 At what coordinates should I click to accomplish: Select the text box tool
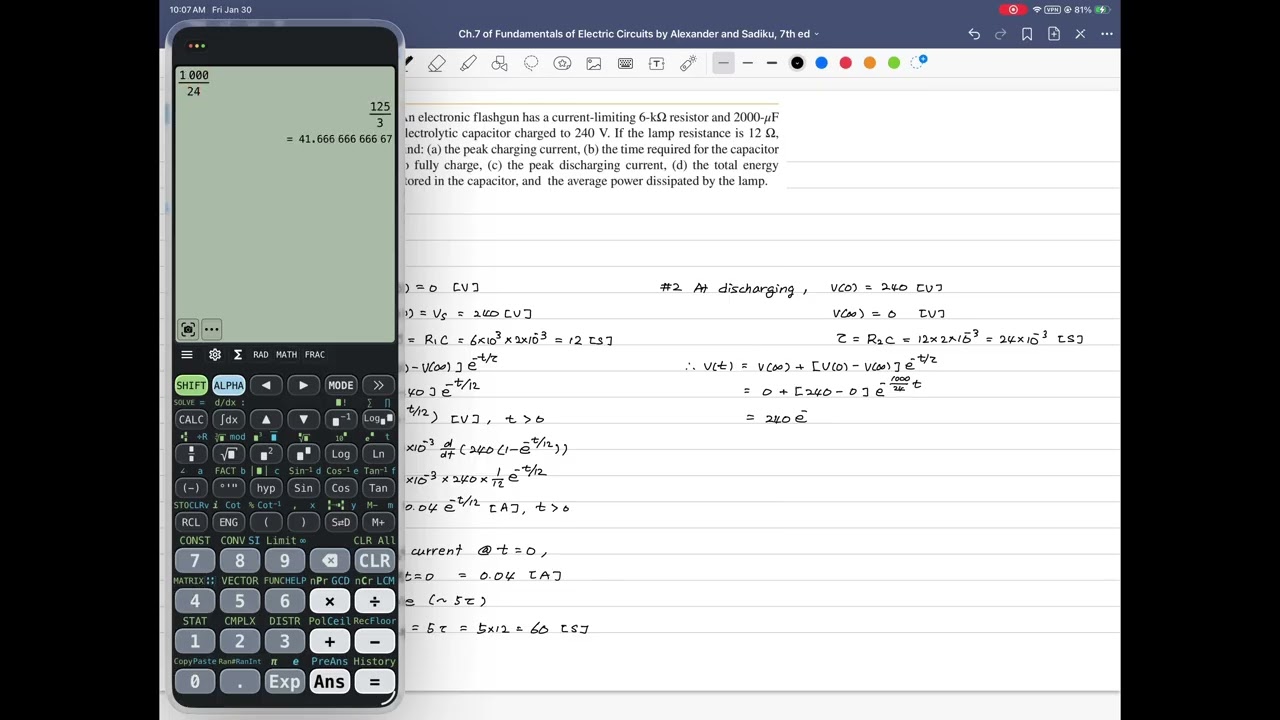[x=656, y=63]
